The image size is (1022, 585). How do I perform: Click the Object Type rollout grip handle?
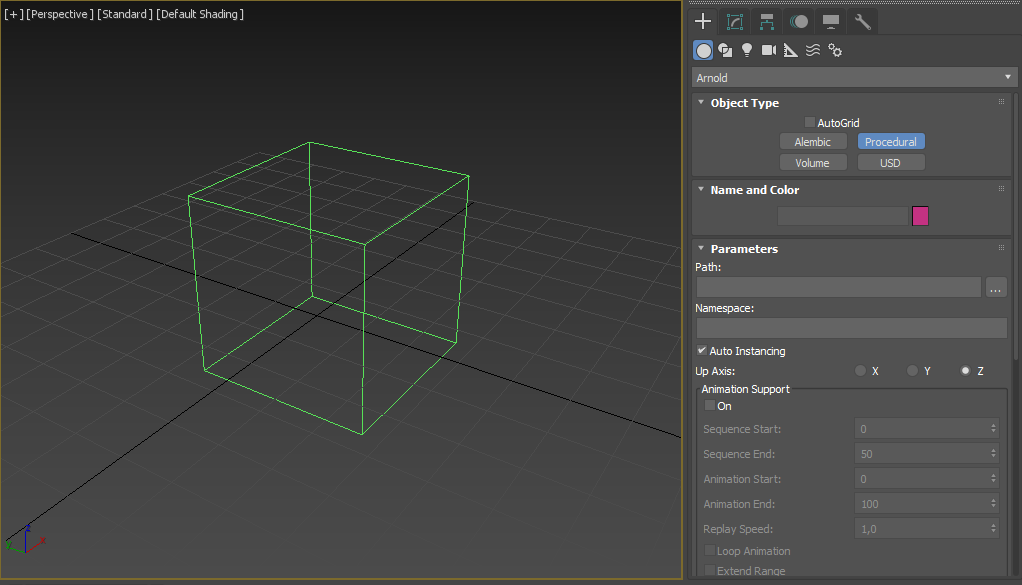[1002, 102]
